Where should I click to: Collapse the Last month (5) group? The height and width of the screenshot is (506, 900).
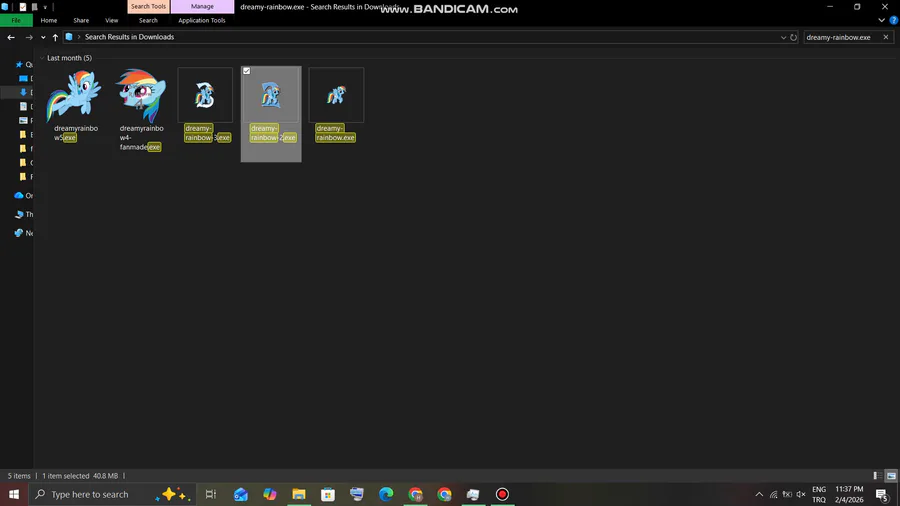tap(42, 58)
